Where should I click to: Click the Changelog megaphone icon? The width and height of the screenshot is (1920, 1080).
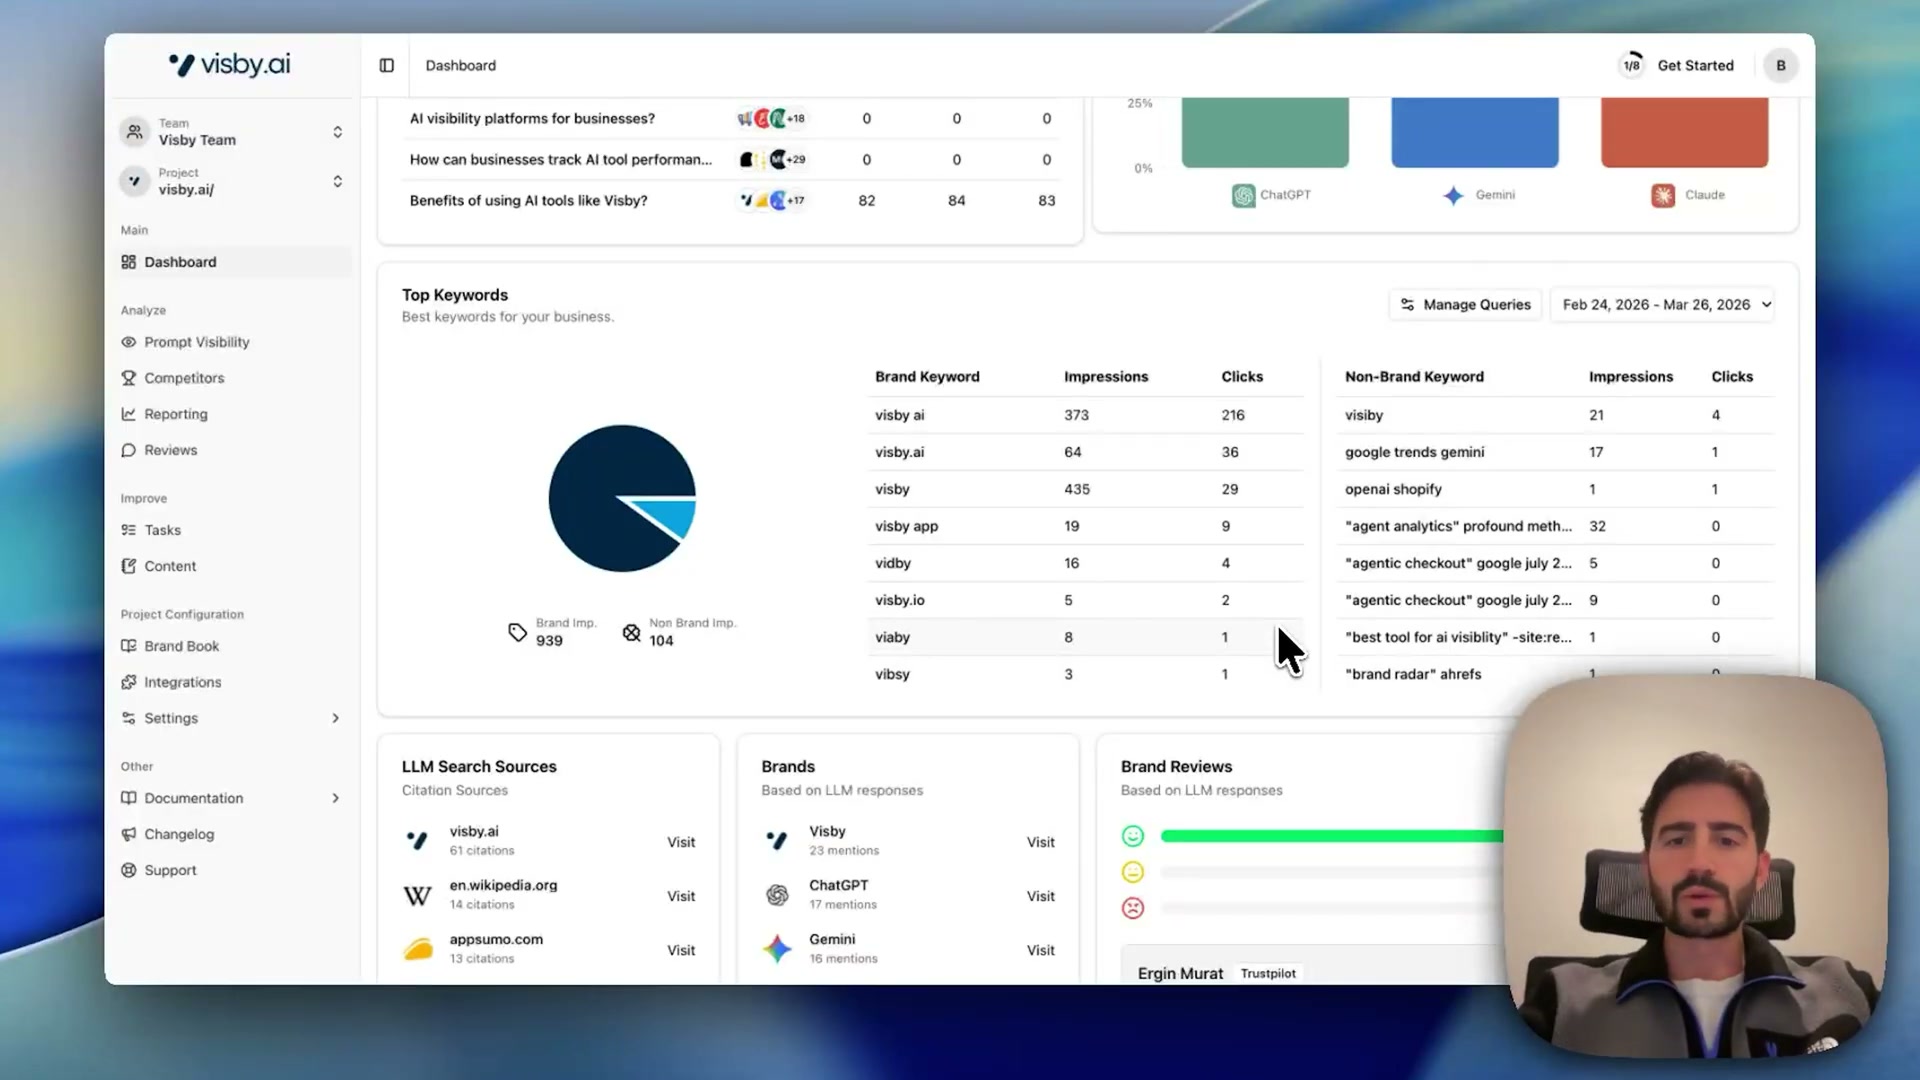tap(128, 834)
